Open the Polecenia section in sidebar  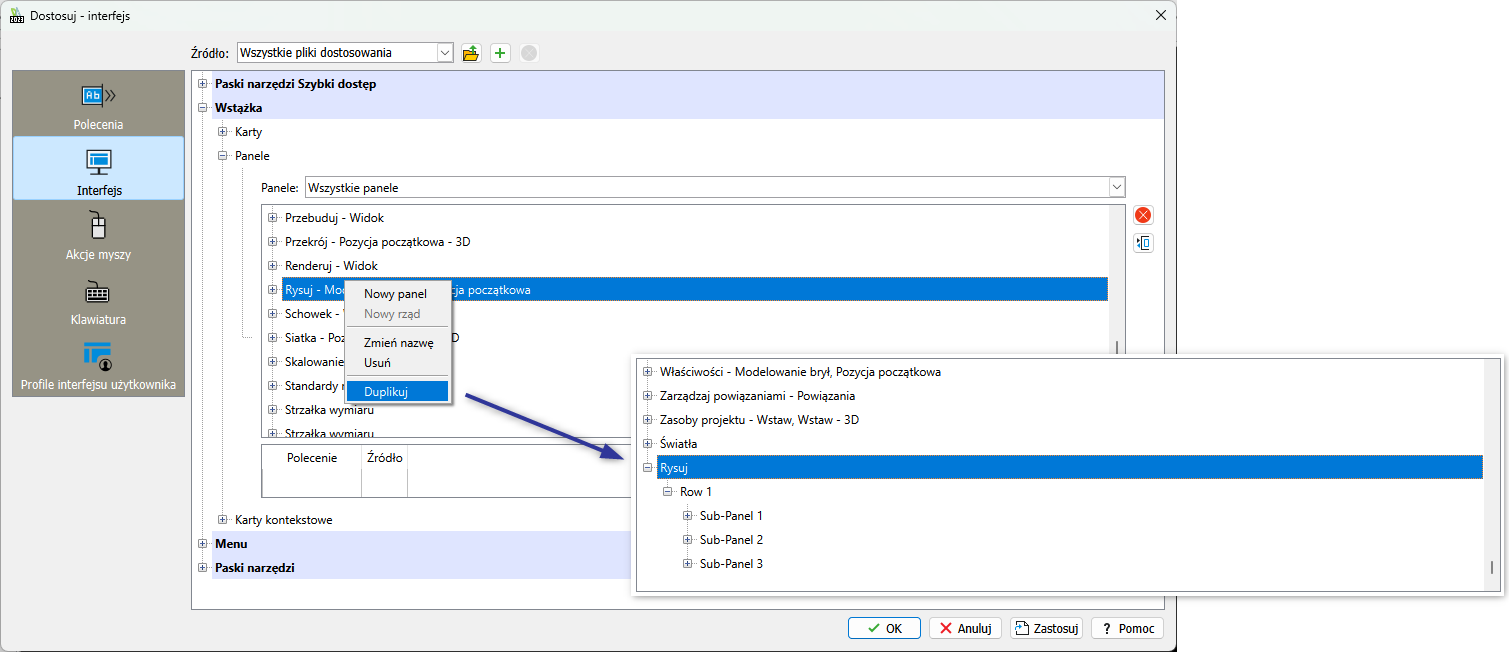98,104
